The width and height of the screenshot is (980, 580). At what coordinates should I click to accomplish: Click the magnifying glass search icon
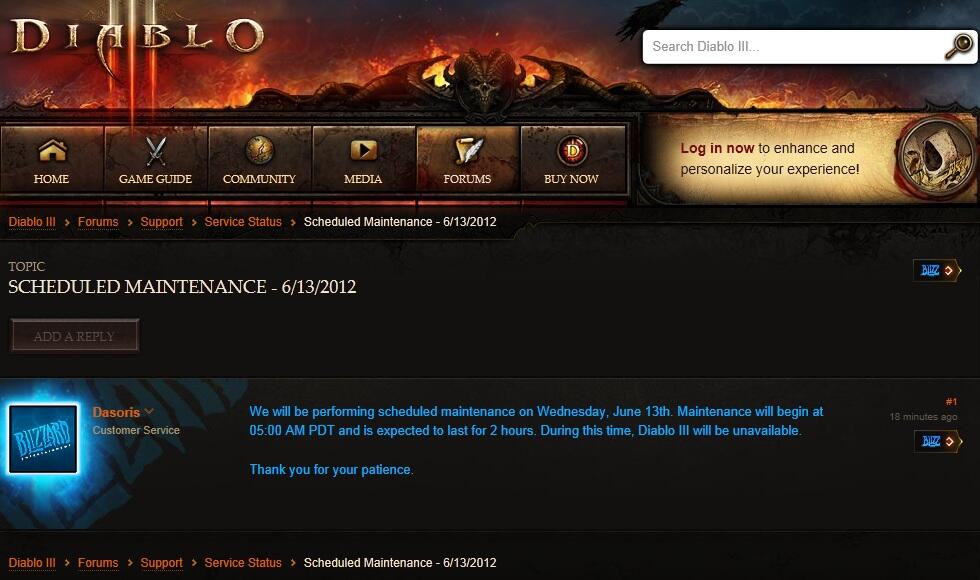click(958, 46)
